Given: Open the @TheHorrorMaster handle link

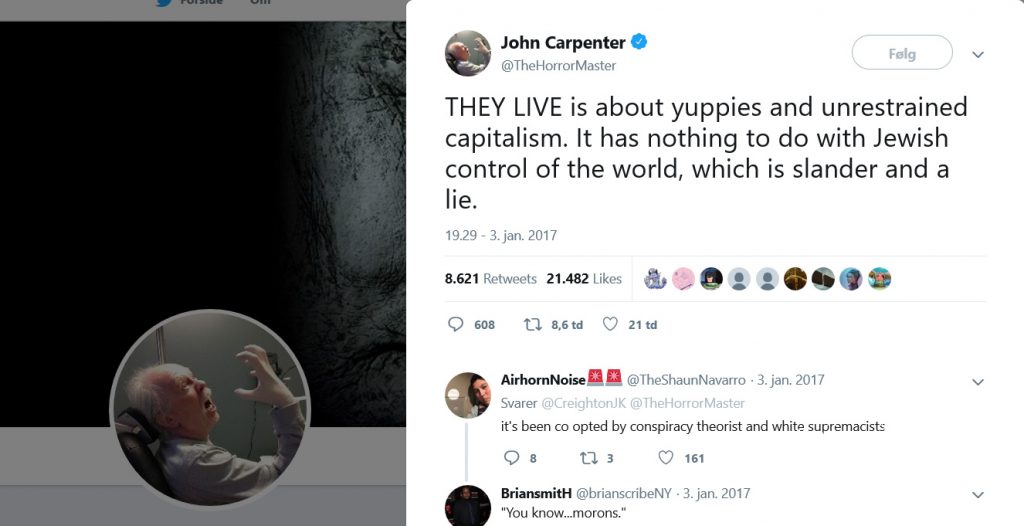Looking at the screenshot, I should pyautogui.click(x=558, y=65).
